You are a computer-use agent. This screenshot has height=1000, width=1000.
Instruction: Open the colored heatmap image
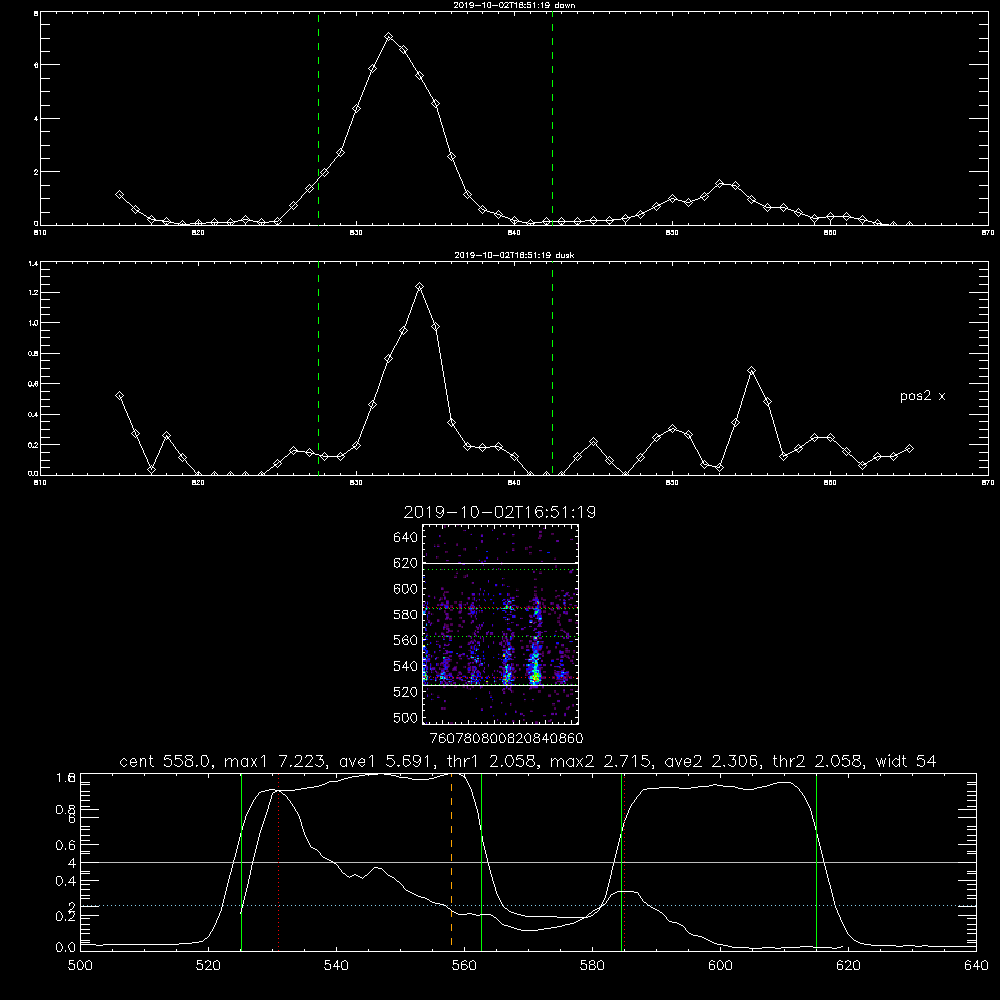tap(500, 624)
